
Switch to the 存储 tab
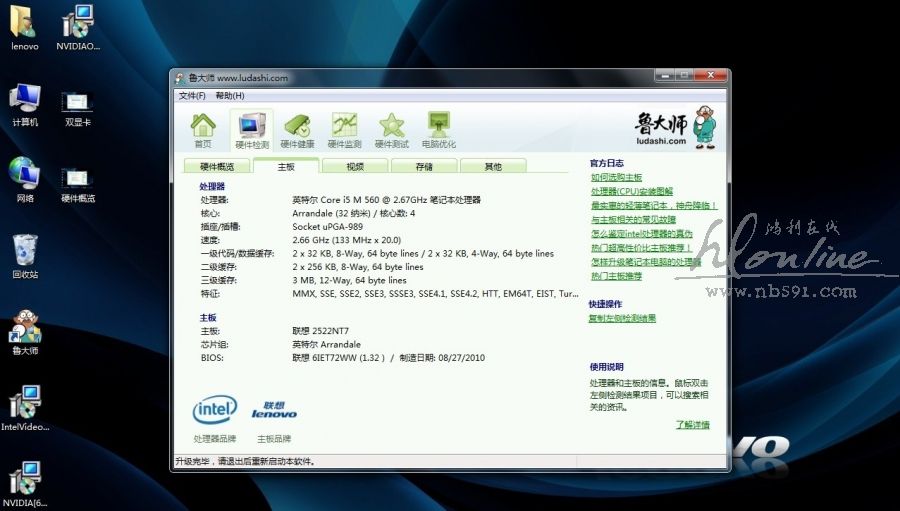point(424,167)
